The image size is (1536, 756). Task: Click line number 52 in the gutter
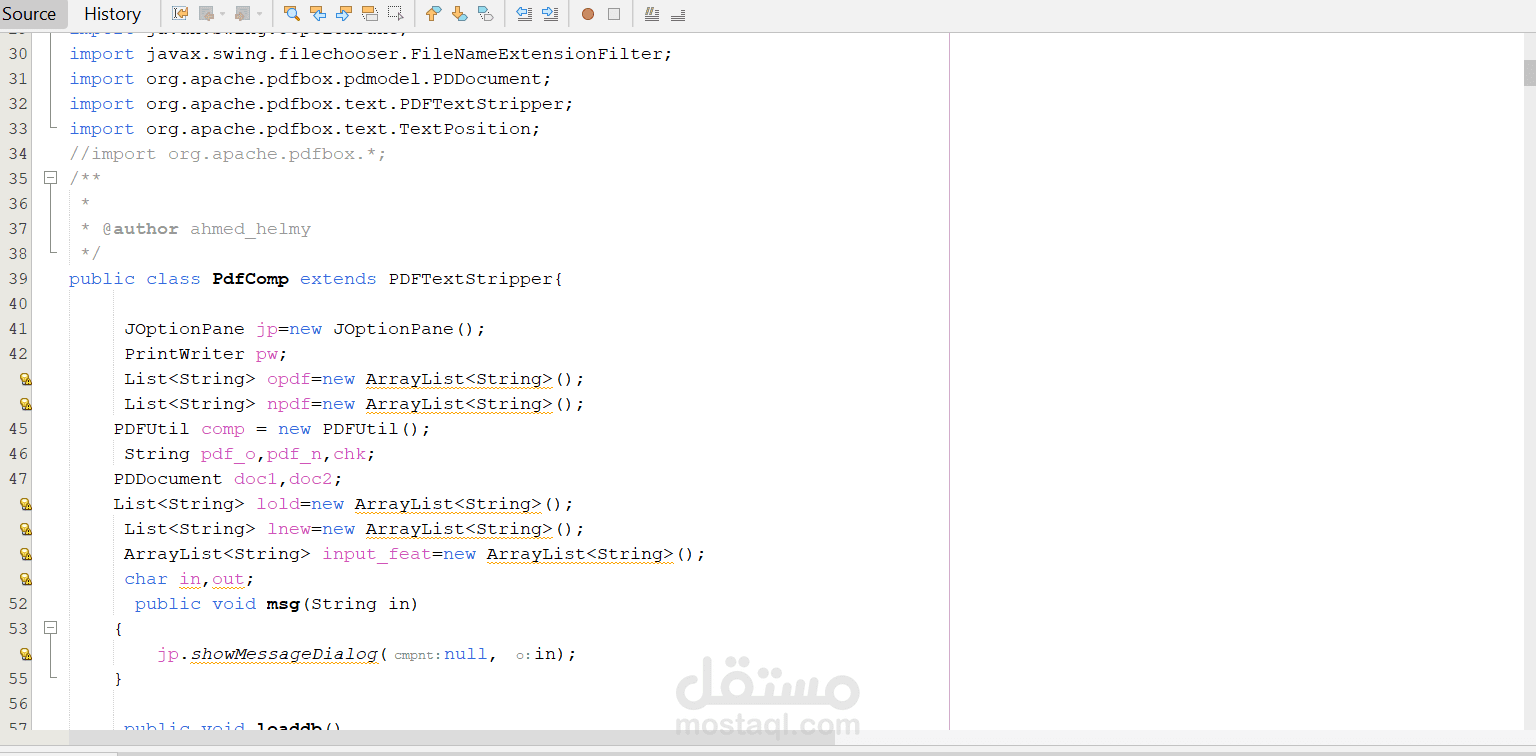click(18, 604)
